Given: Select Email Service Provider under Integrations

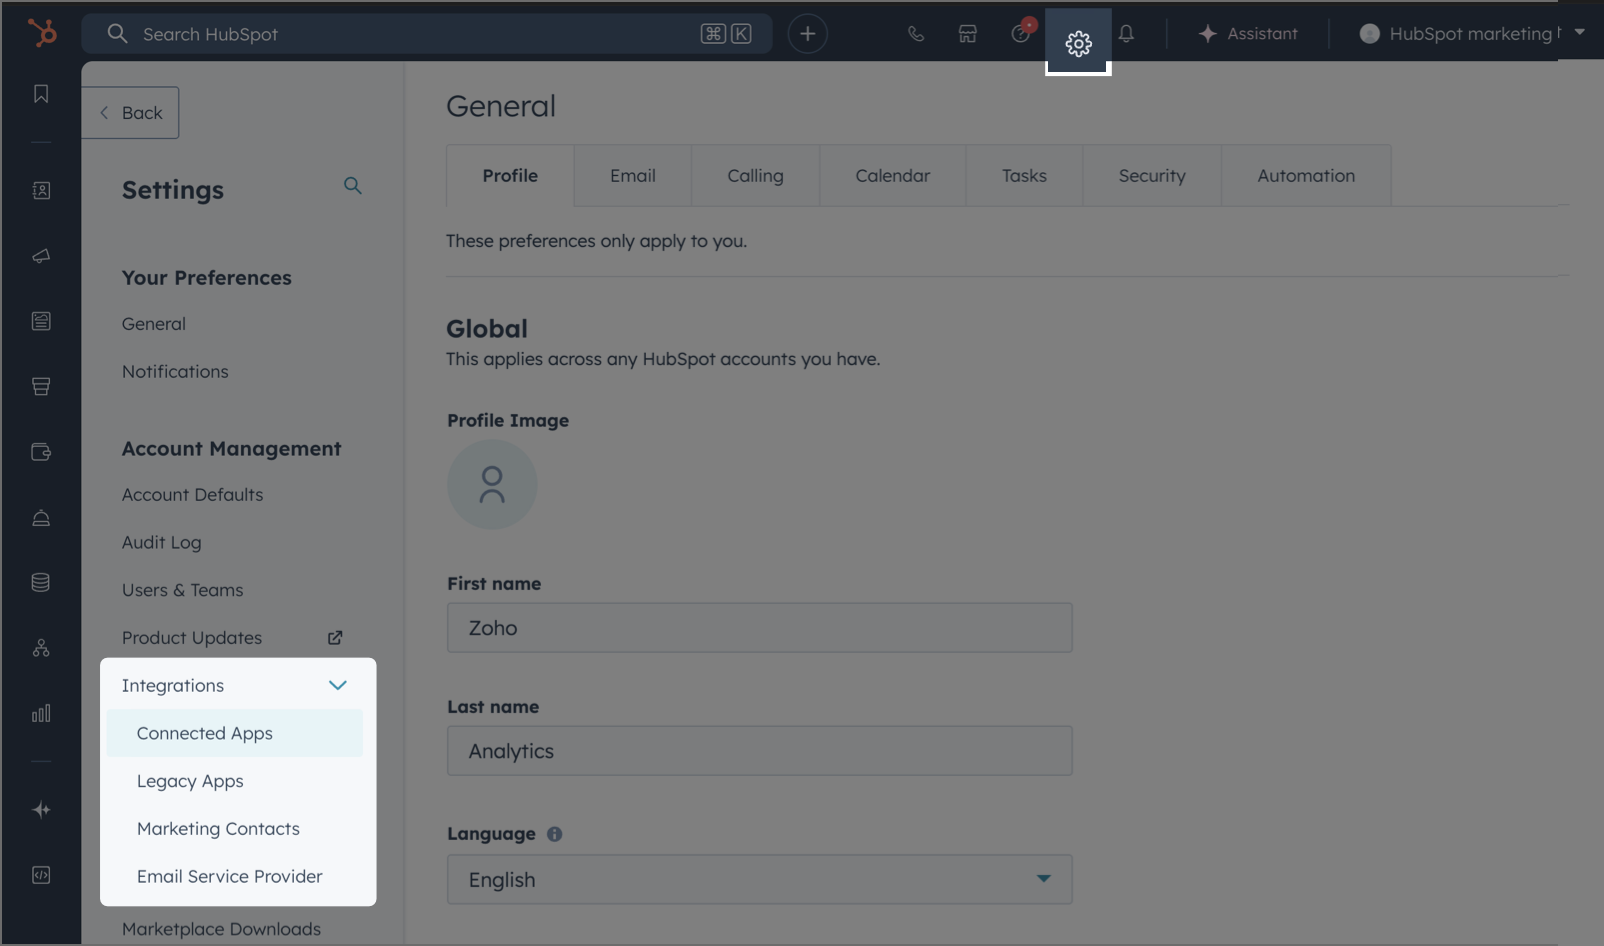Looking at the screenshot, I should (x=230, y=877).
